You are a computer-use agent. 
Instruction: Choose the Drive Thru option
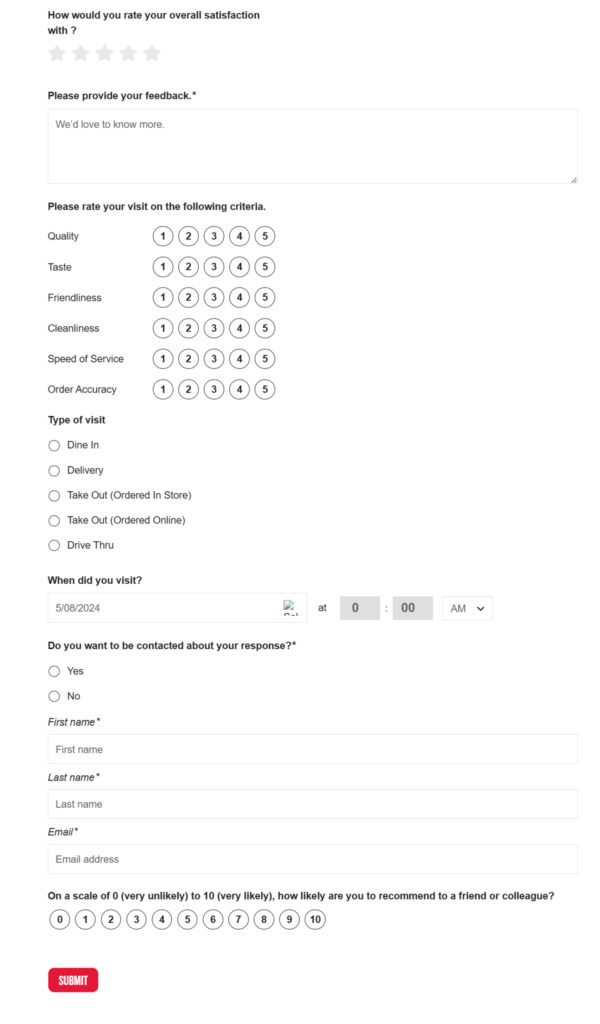pyautogui.click(x=54, y=545)
